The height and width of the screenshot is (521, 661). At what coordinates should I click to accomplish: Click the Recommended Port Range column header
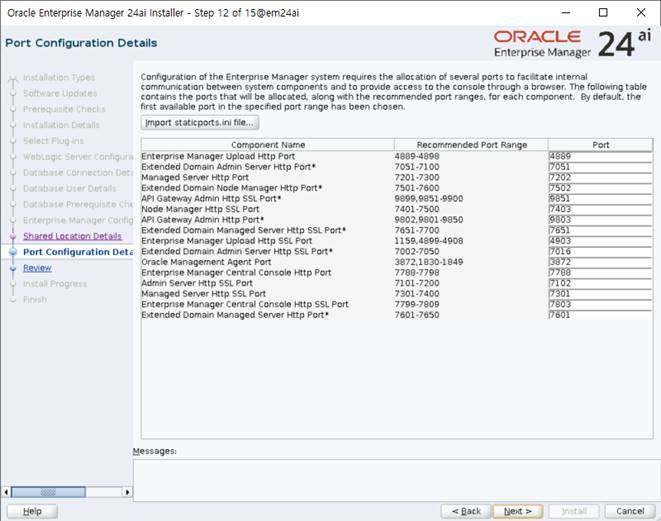click(x=471, y=145)
